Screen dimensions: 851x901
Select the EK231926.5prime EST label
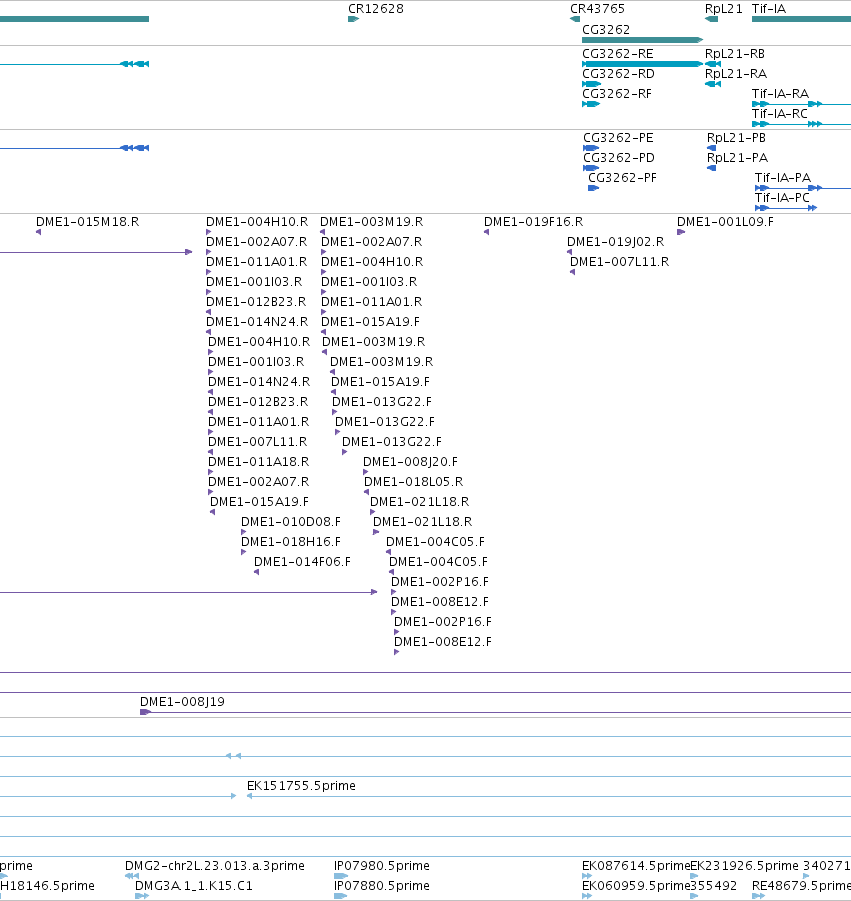click(744, 865)
